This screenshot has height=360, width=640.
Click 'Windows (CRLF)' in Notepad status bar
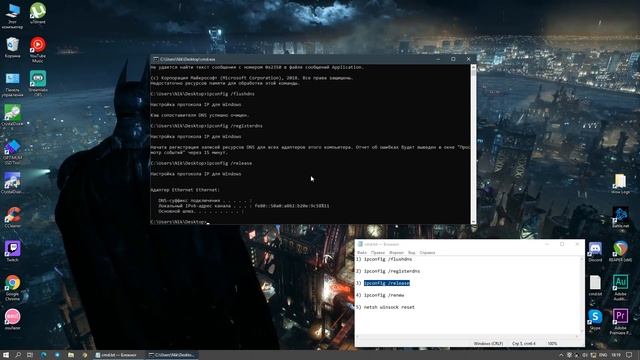click(488, 343)
